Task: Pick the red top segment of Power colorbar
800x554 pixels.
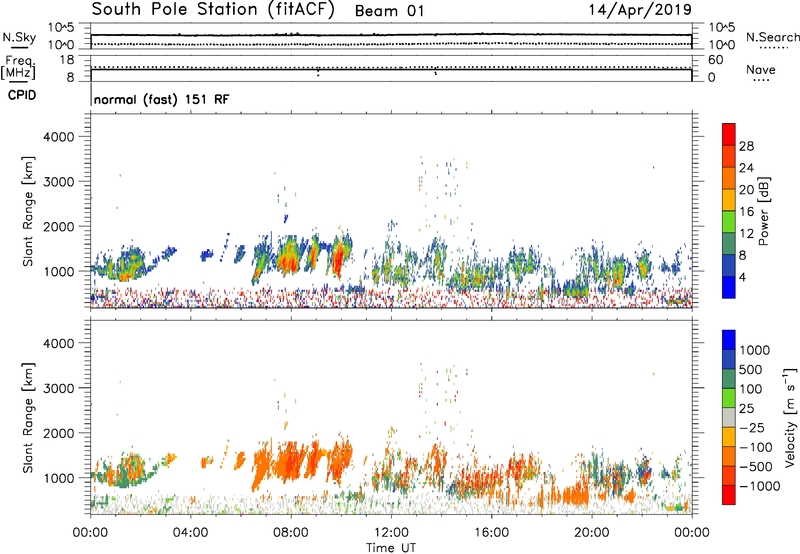Action: click(x=729, y=135)
